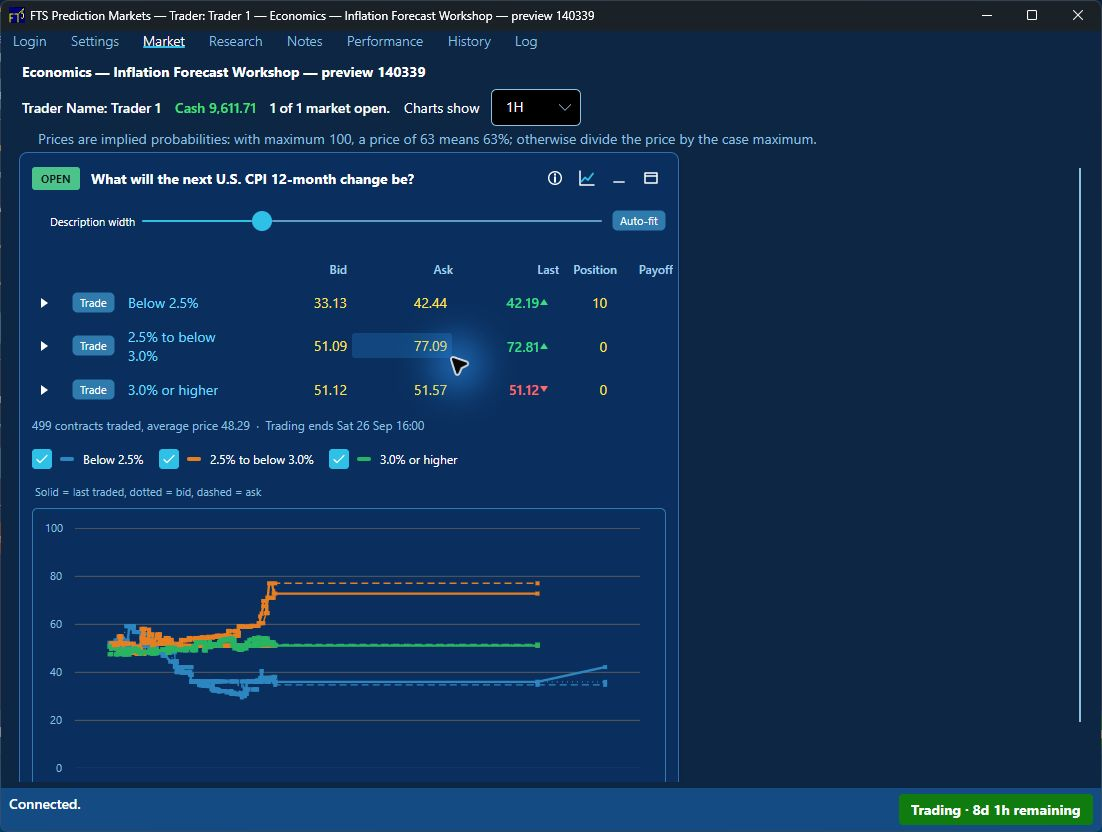Click the 499 contracts traded summary

coord(141,426)
